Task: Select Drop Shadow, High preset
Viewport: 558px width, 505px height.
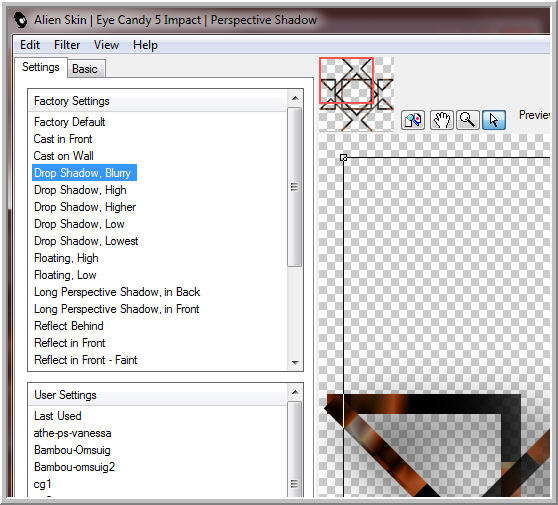Action: [x=80, y=190]
